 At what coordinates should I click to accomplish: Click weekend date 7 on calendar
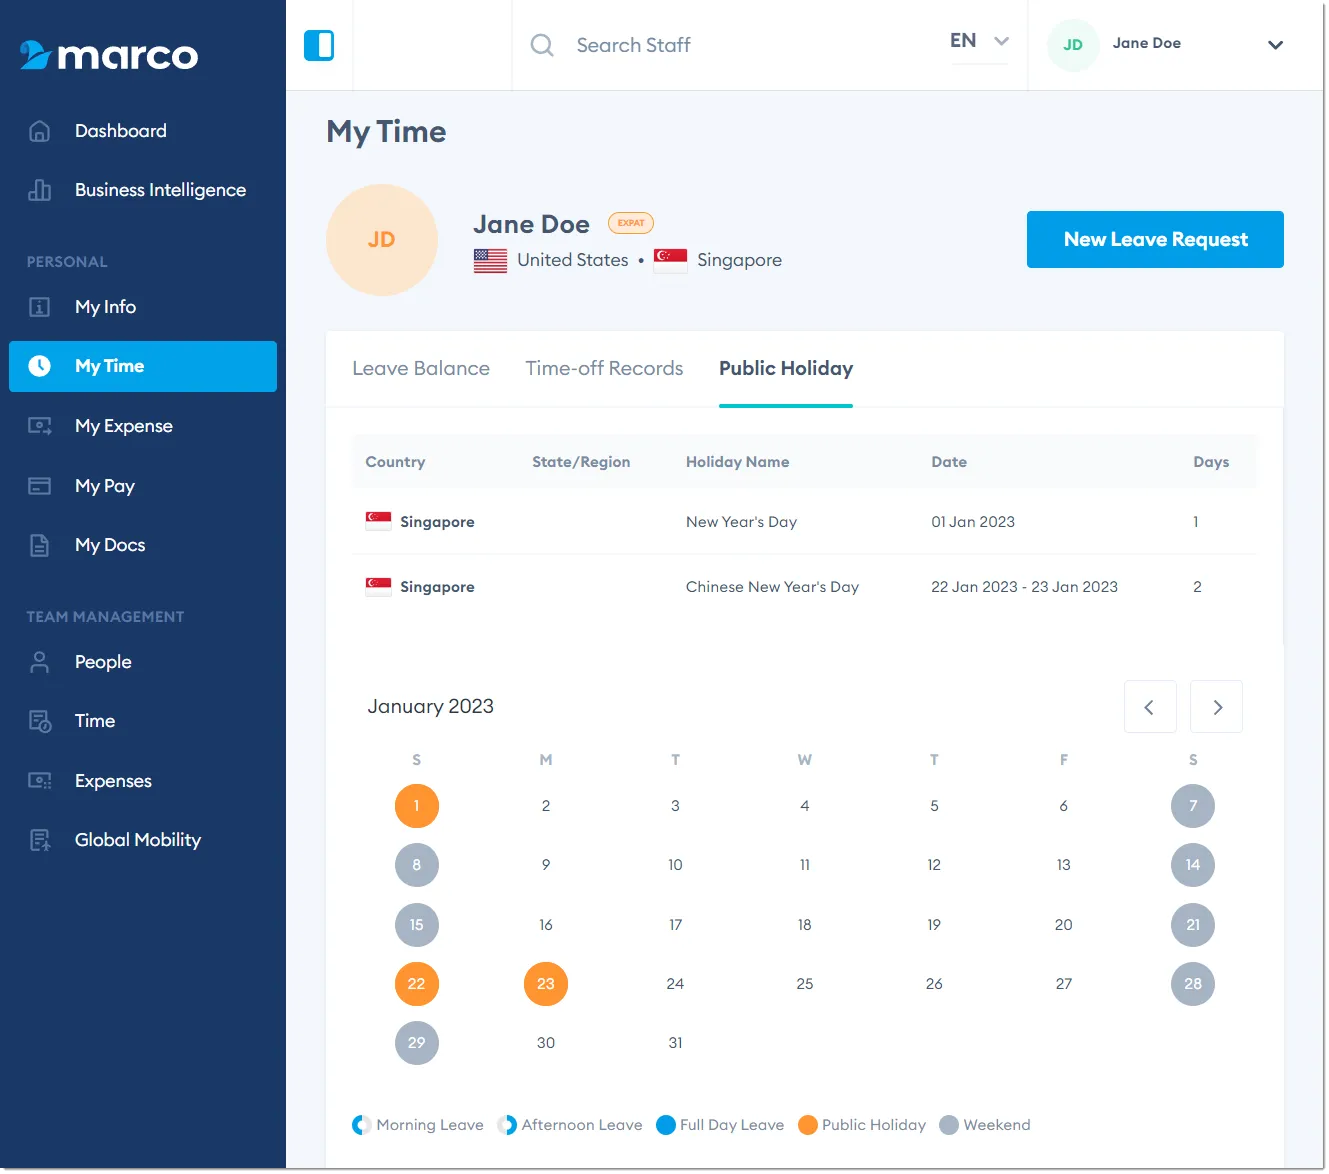(1193, 806)
